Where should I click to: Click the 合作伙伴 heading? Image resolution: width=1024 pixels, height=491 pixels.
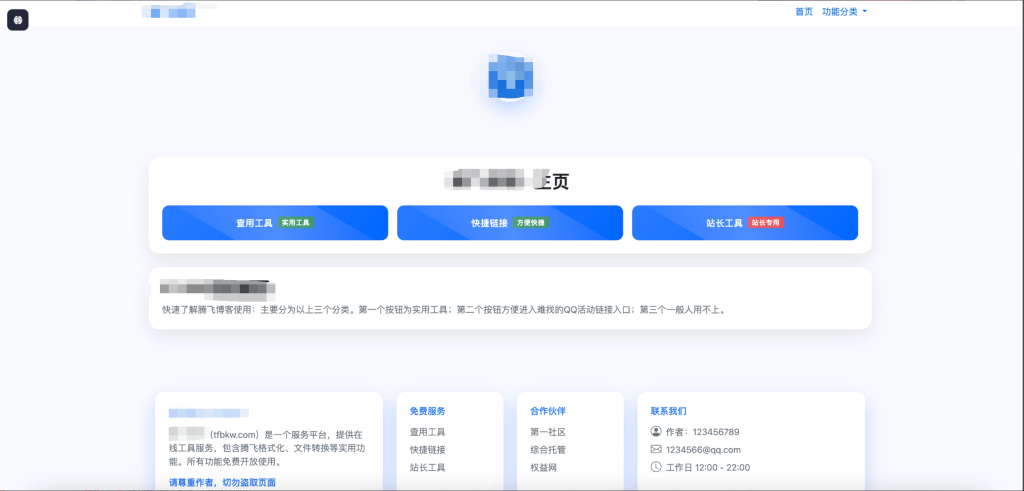[548, 411]
